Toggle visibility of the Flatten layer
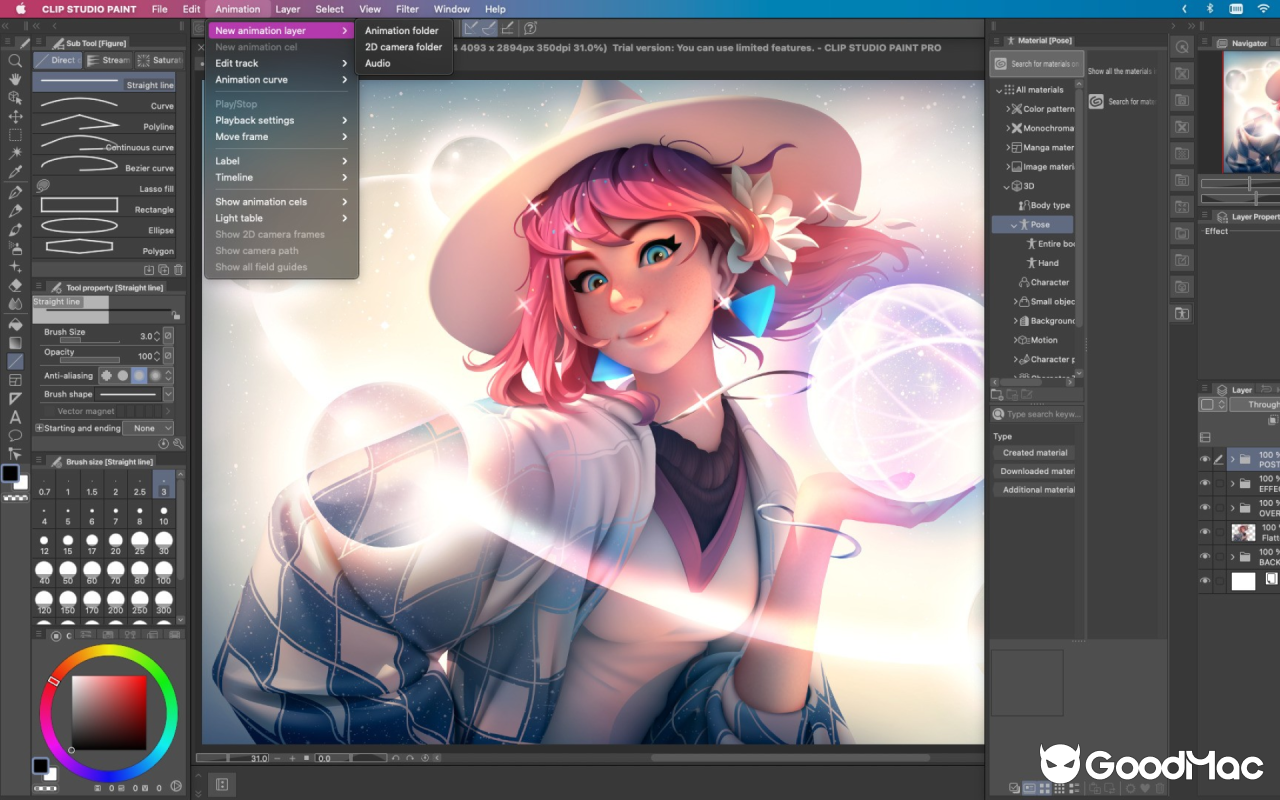Screen dimensions: 1280x800 (x=1206, y=532)
